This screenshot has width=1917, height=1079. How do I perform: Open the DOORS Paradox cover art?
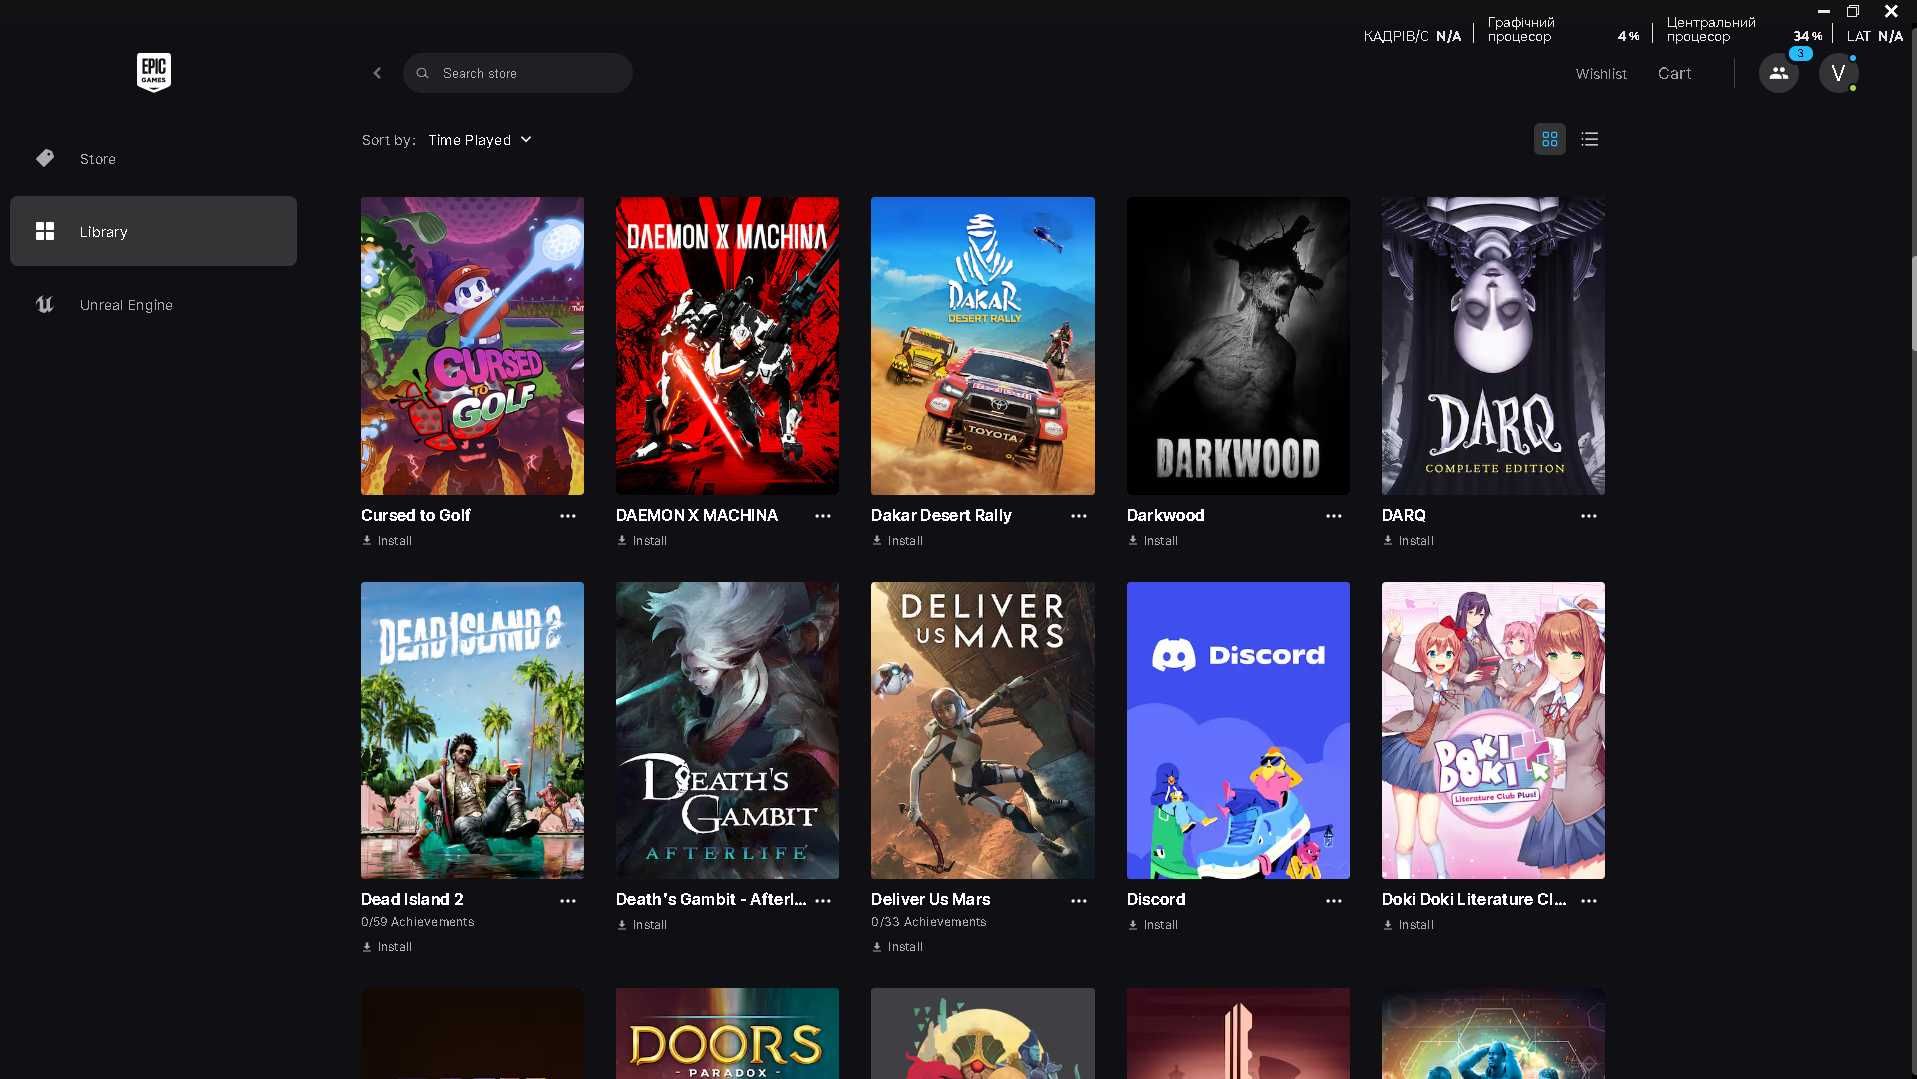point(727,1034)
